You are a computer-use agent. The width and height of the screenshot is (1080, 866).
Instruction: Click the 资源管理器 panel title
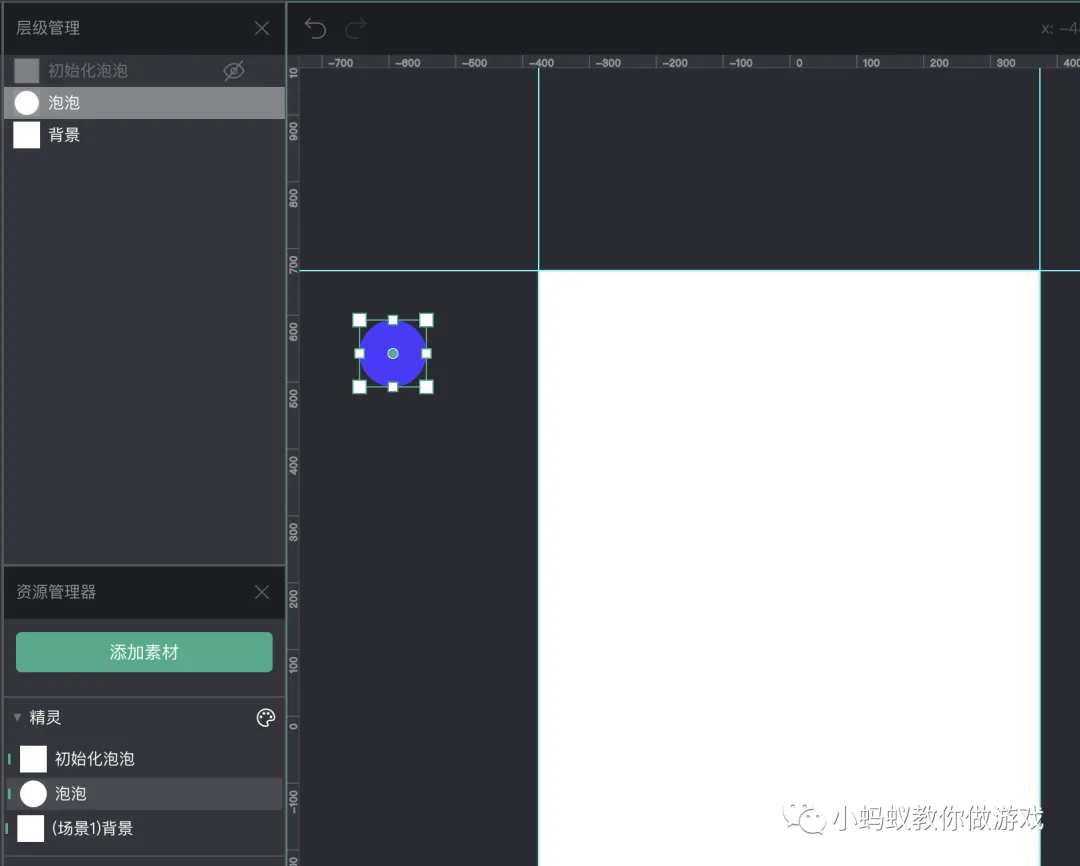point(56,592)
